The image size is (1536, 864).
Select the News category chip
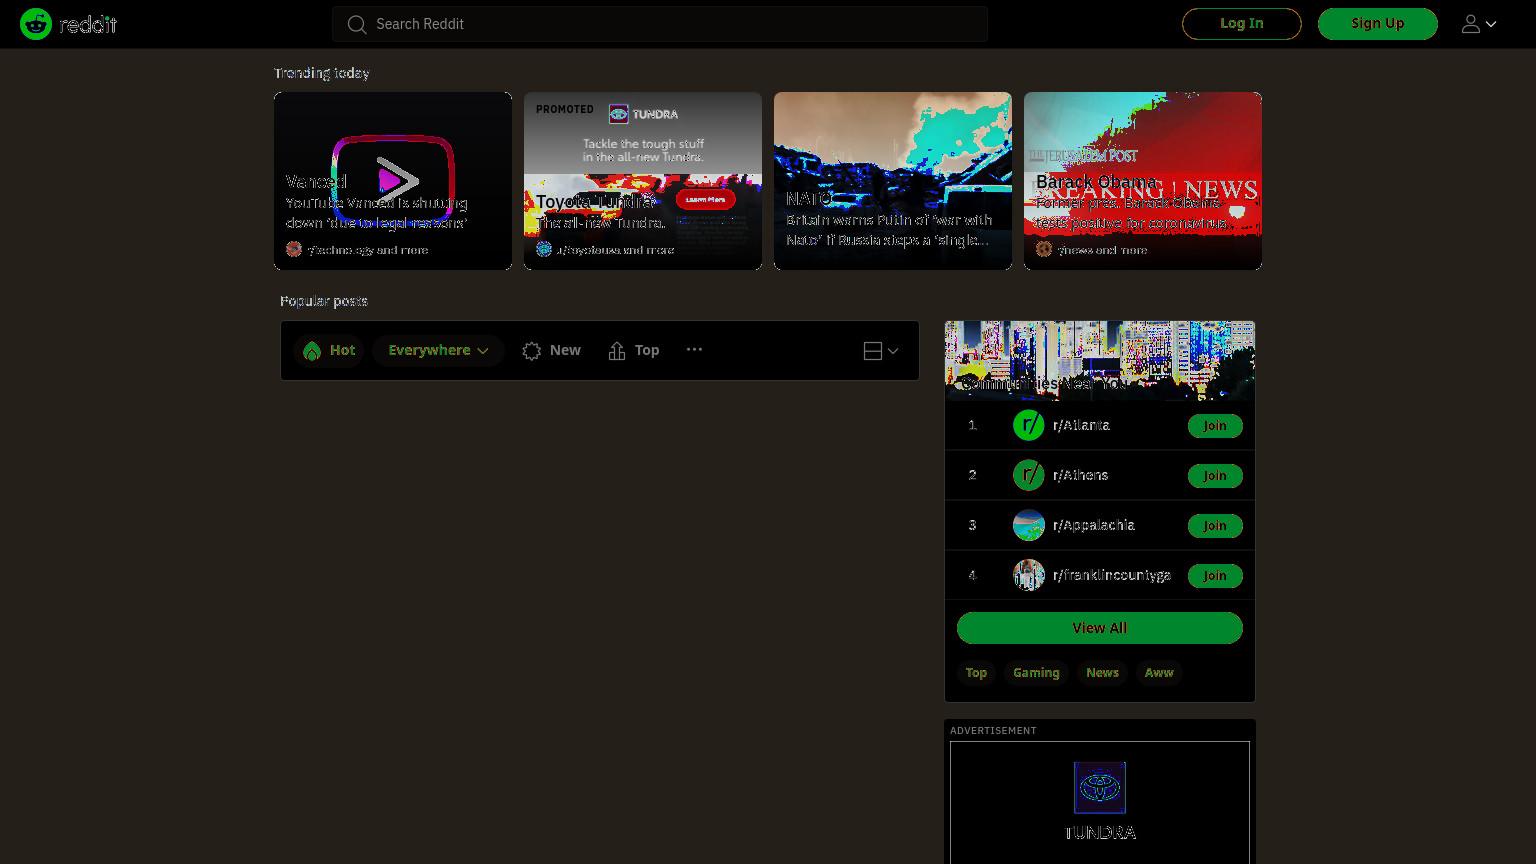[1102, 673]
